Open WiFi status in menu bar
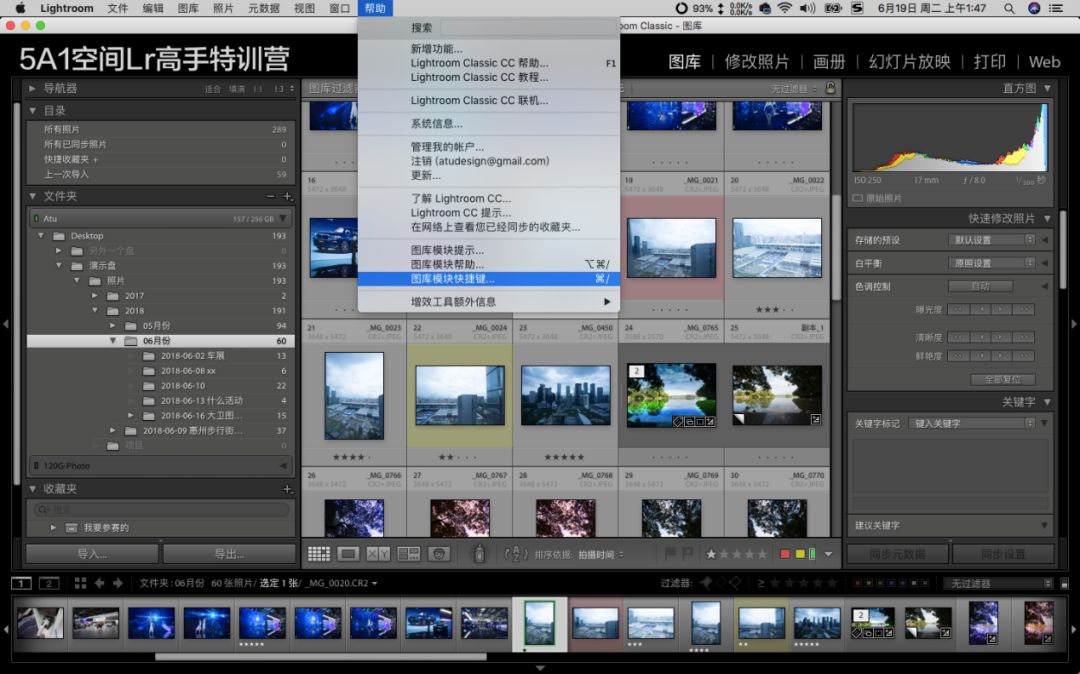 (x=785, y=8)
